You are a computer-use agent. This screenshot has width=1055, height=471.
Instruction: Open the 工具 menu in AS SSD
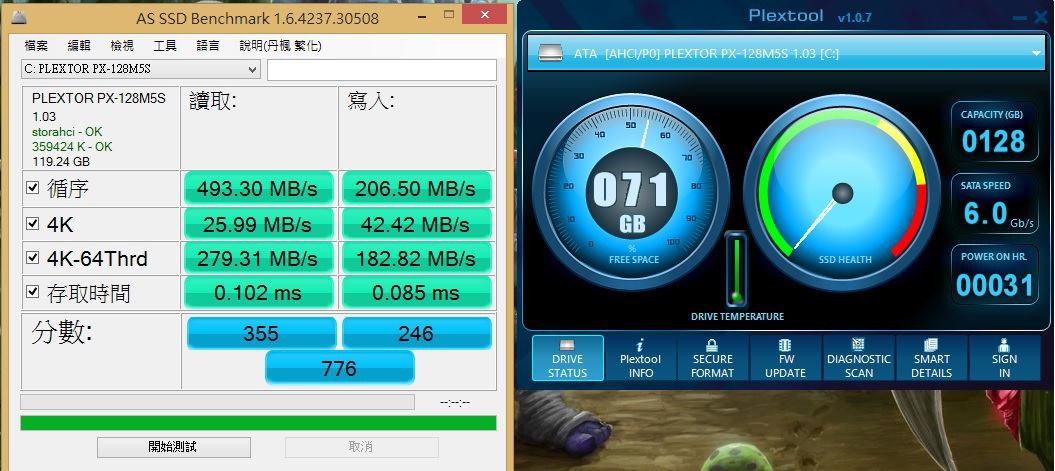pyautogui.click(x=165, y=46)
